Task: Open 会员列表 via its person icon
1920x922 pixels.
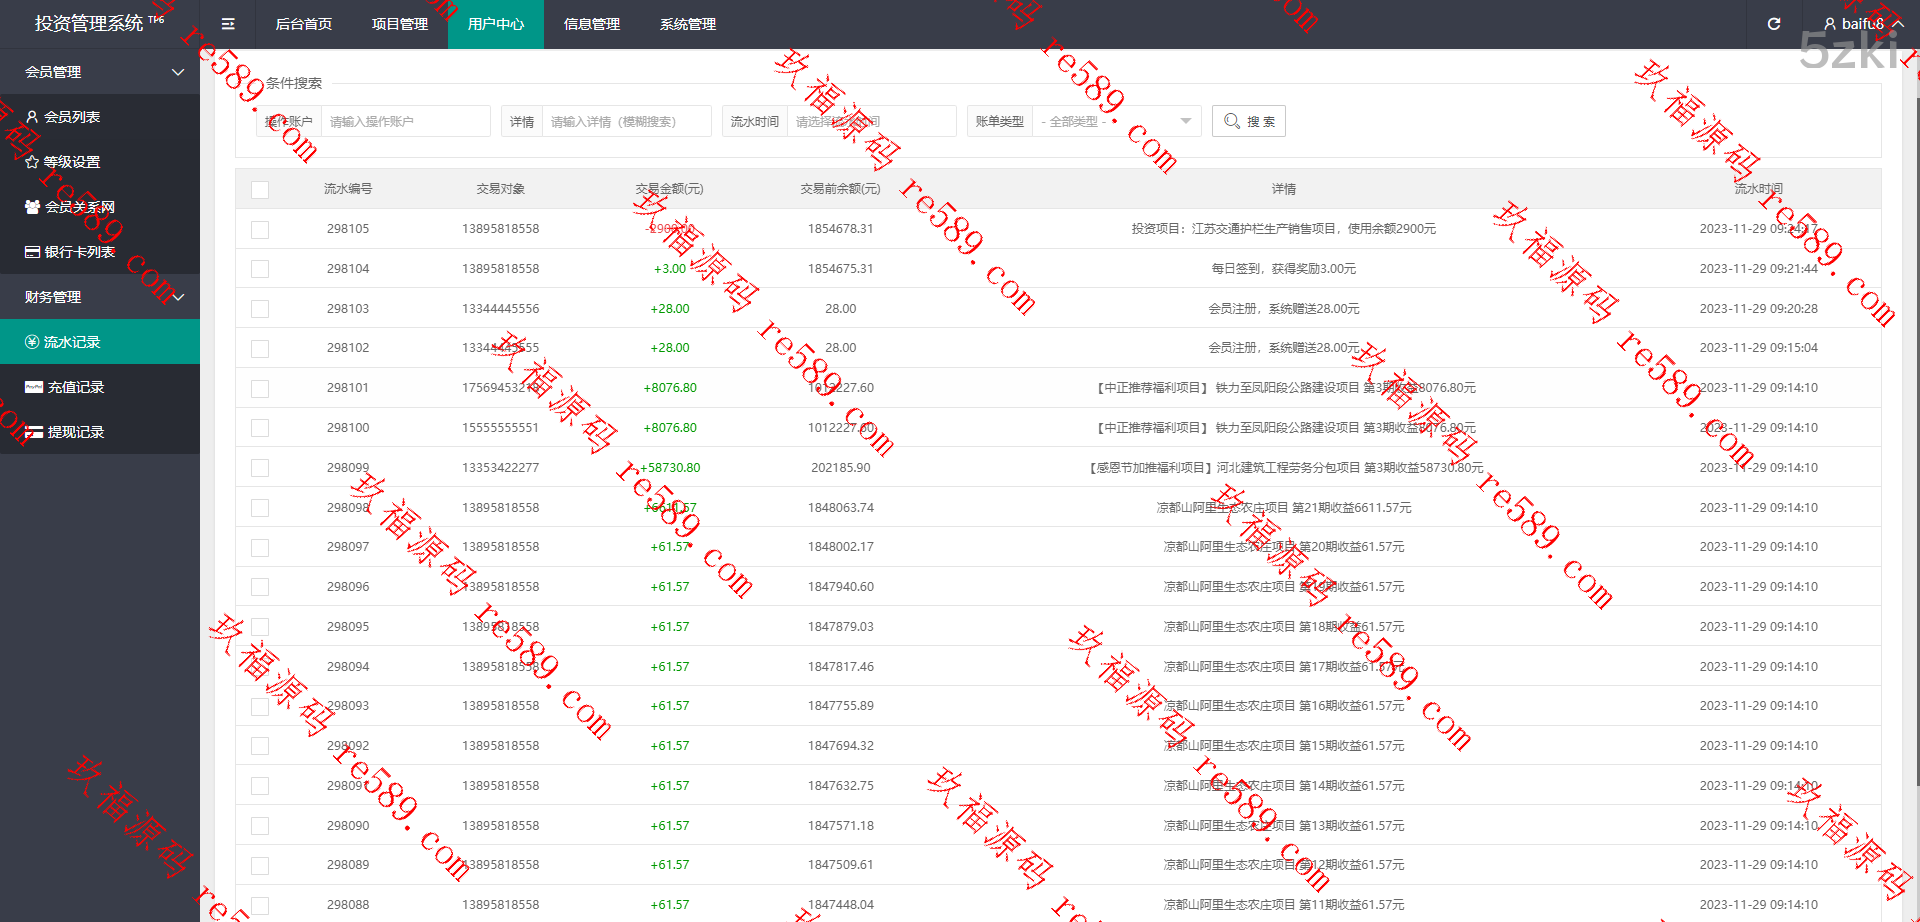Action: [32, 117]
